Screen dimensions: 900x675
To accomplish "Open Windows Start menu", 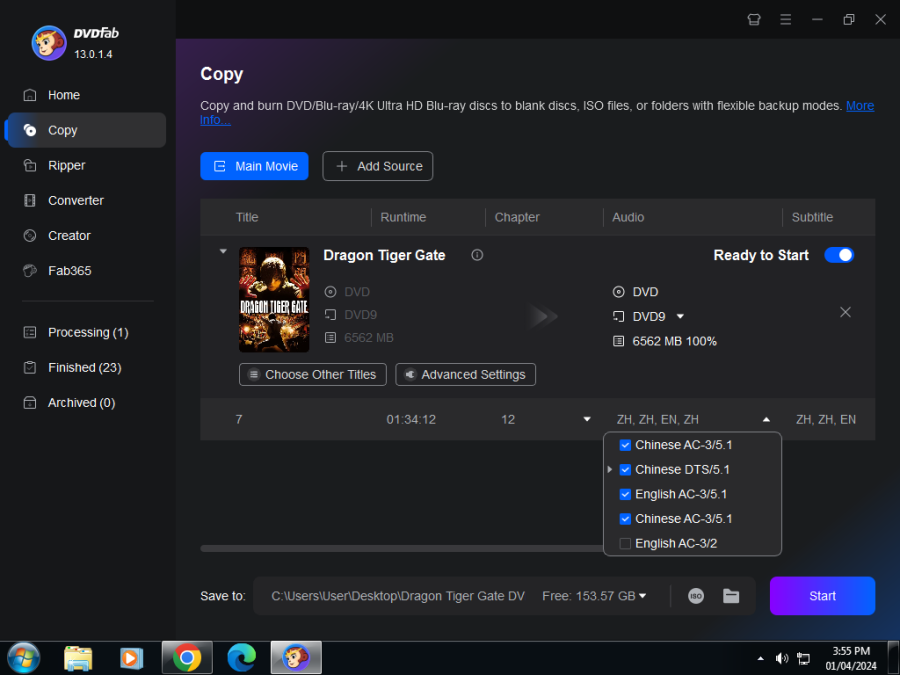I will coord(24,658).
